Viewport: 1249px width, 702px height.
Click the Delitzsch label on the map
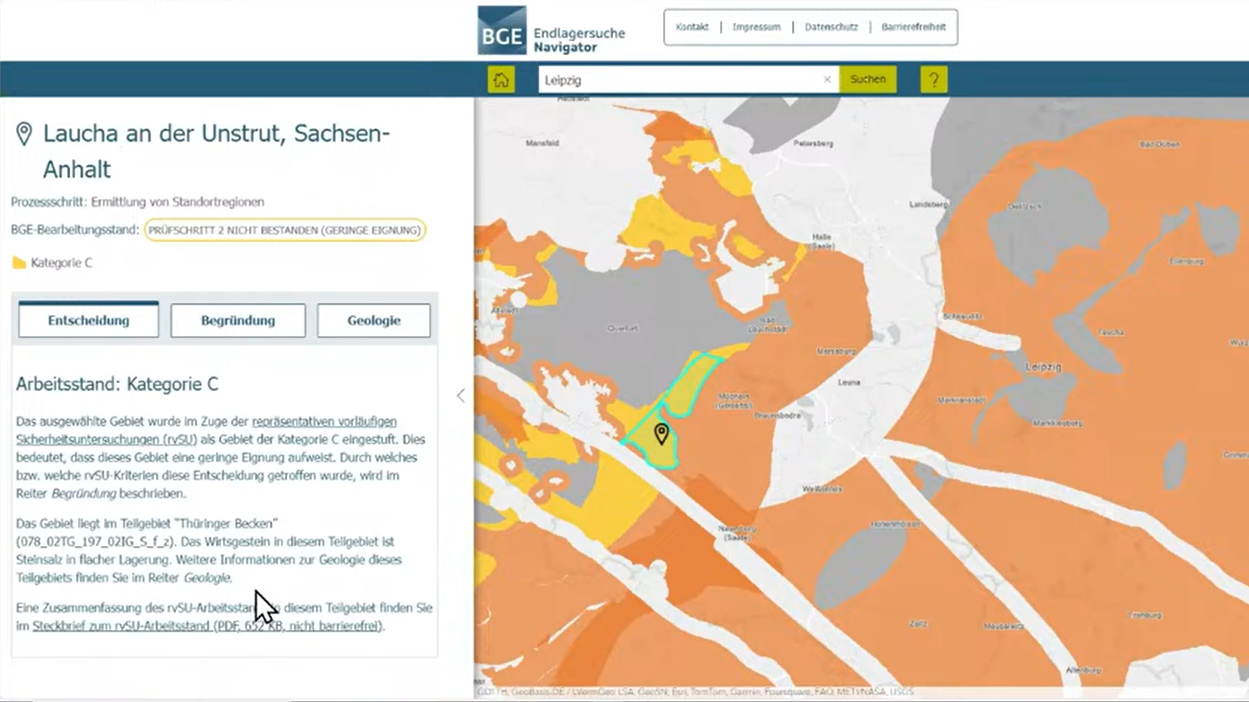1026,206
